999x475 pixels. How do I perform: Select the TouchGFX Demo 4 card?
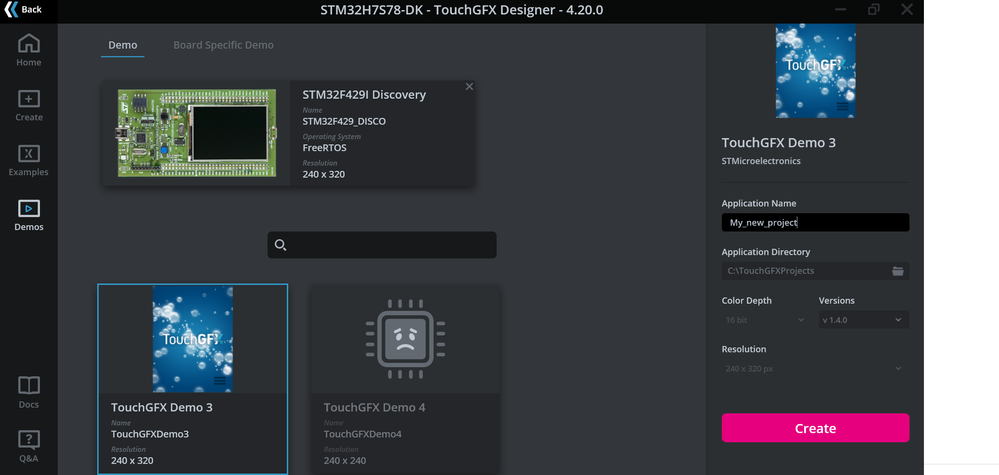(x=405, y=379)
